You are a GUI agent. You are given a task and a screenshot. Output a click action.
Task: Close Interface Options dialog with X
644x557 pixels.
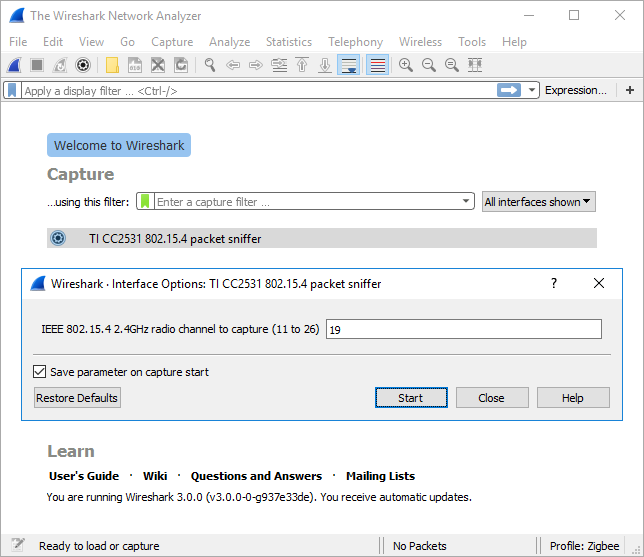point(599,283)
